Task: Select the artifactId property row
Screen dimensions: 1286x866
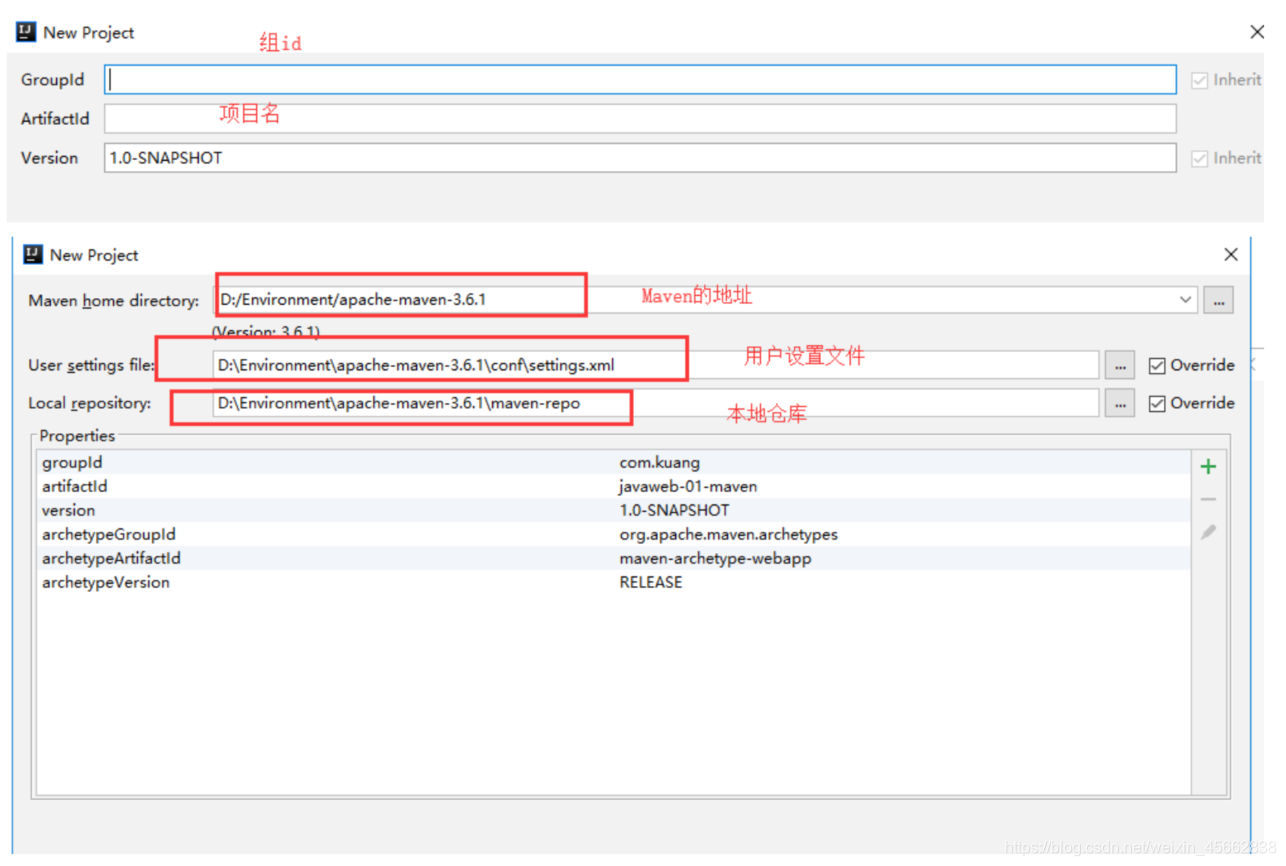Action: click(x=614, y=487)
